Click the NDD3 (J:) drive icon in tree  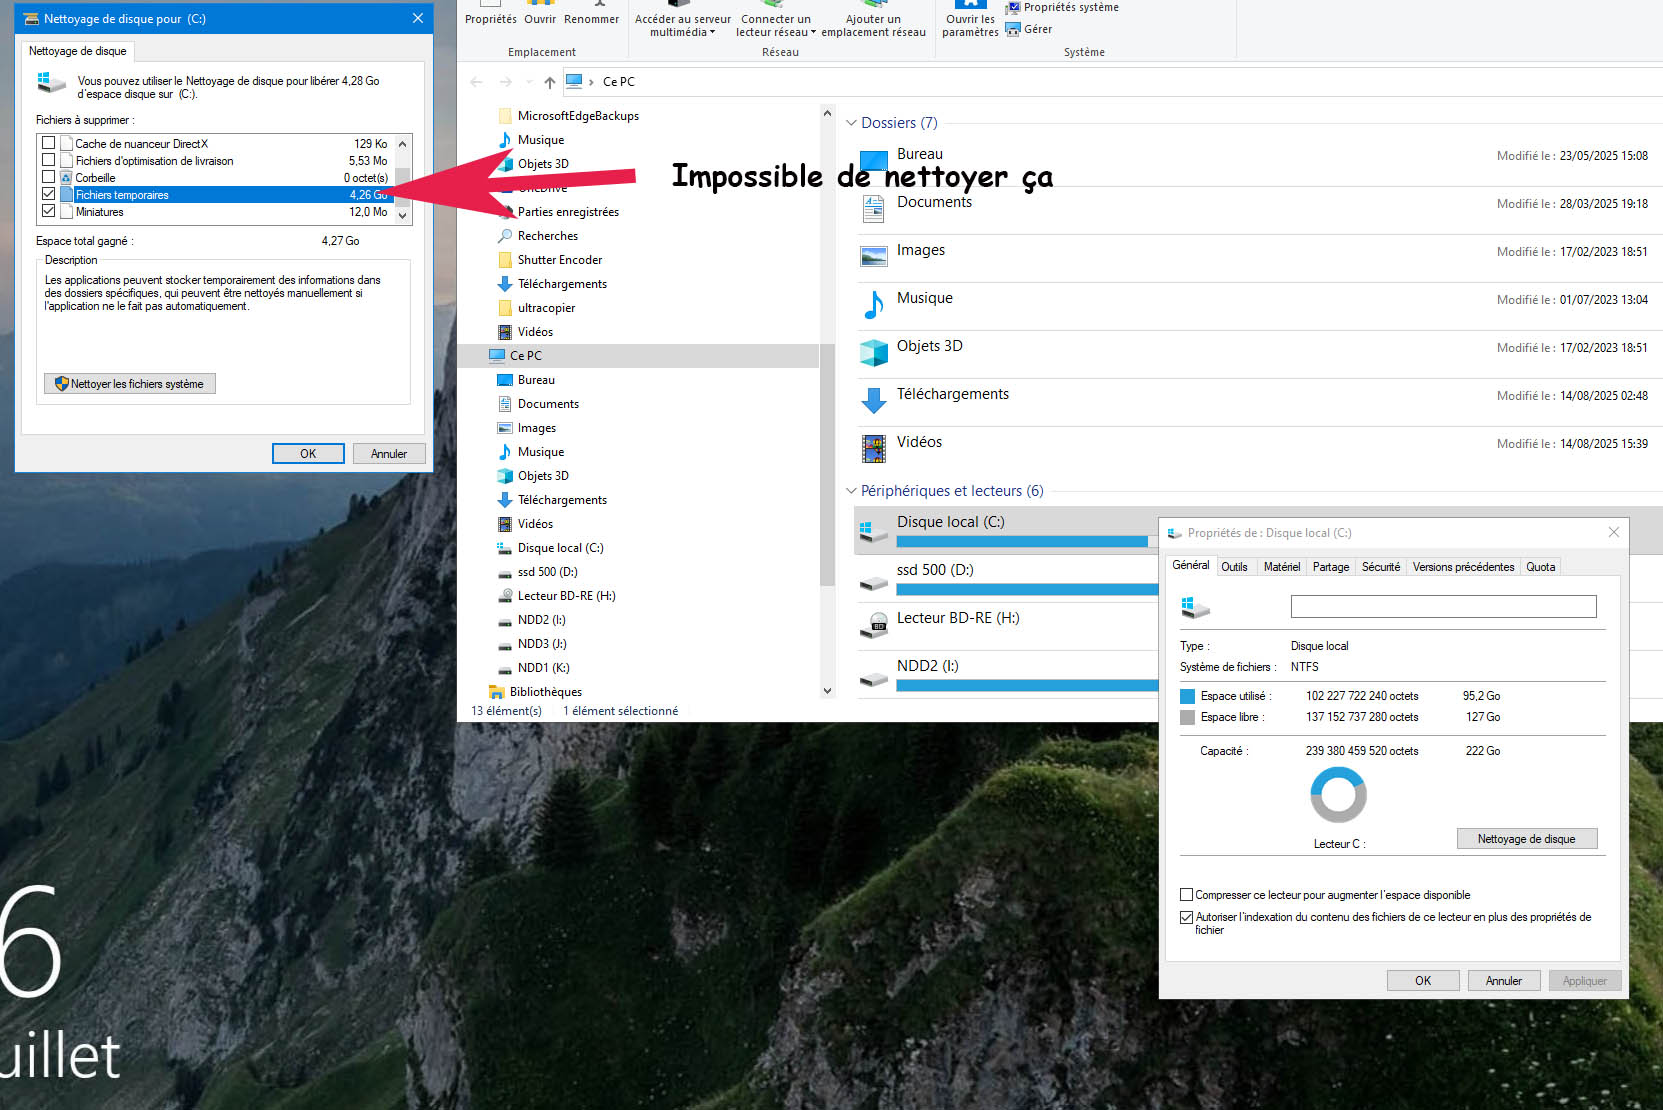(505, 645)
